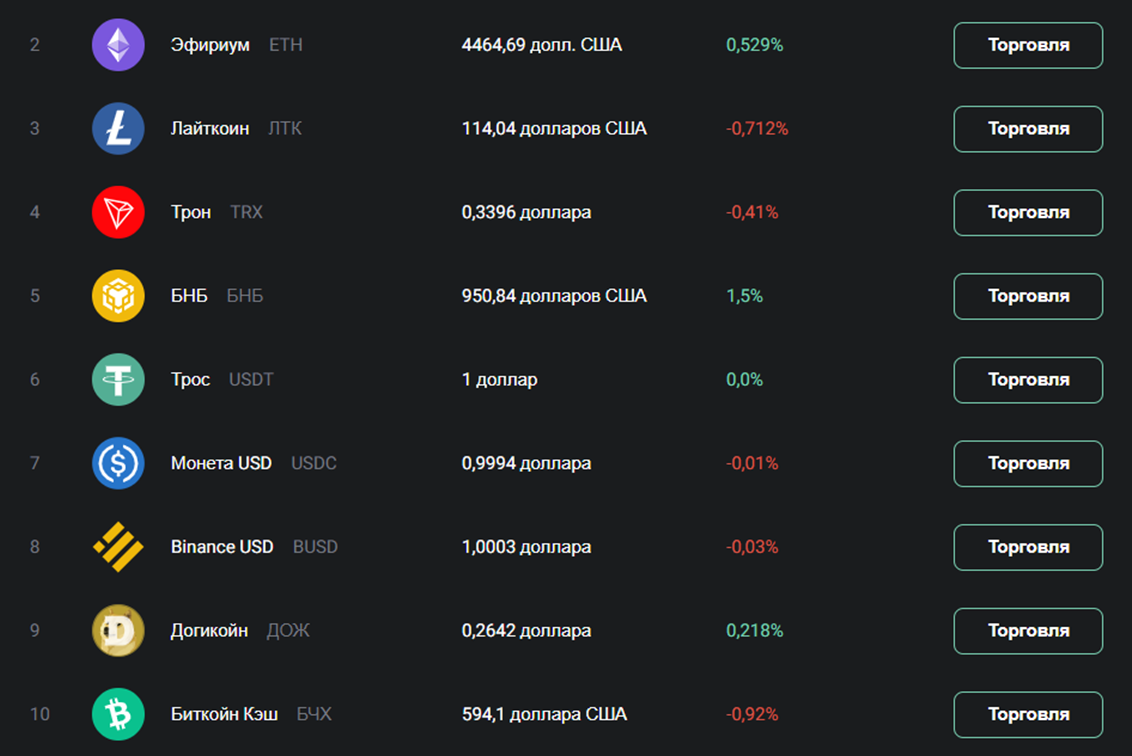This screenshot has width=1132, height=756.
Task: Click the Litecoin logo icon
Action: click(118, 129)
